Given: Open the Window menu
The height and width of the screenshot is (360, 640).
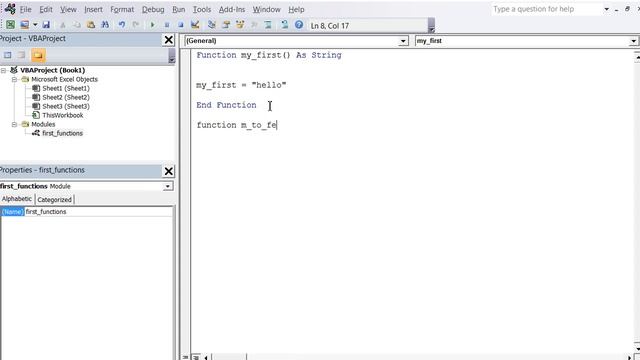Looking at the screenshot, I should (x=266, y=9).
